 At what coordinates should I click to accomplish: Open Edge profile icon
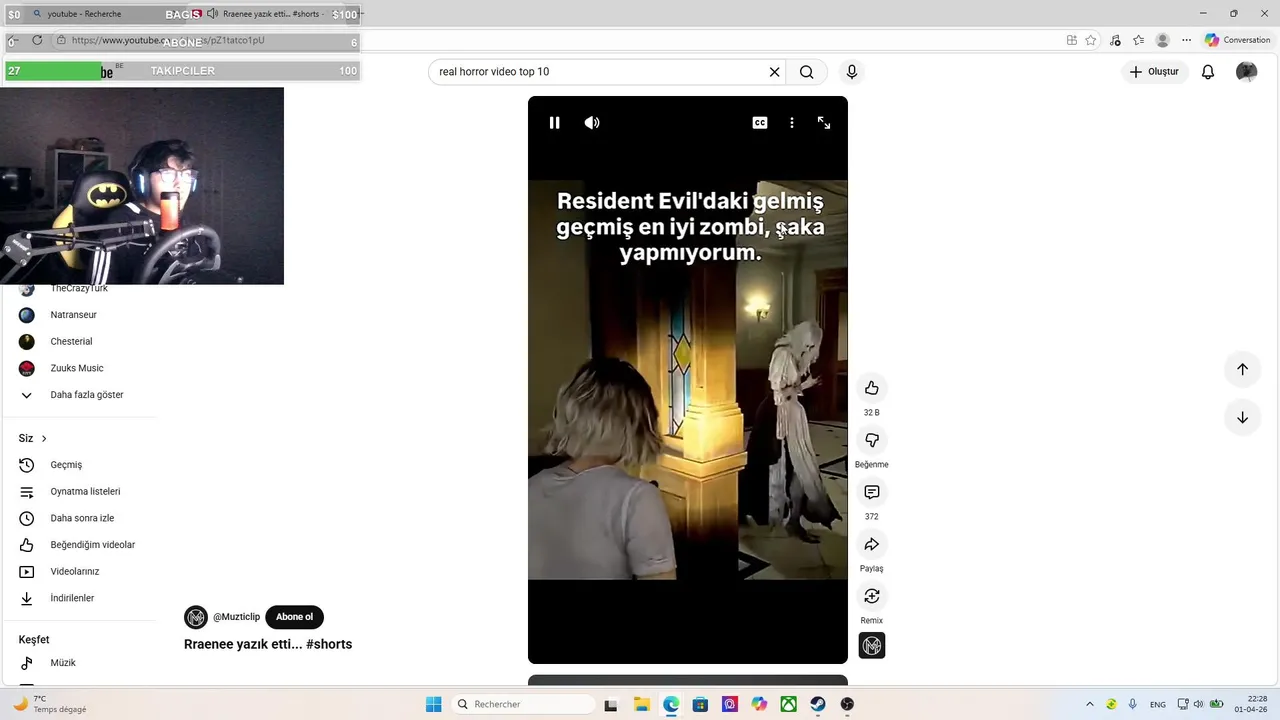point(1162,40)
